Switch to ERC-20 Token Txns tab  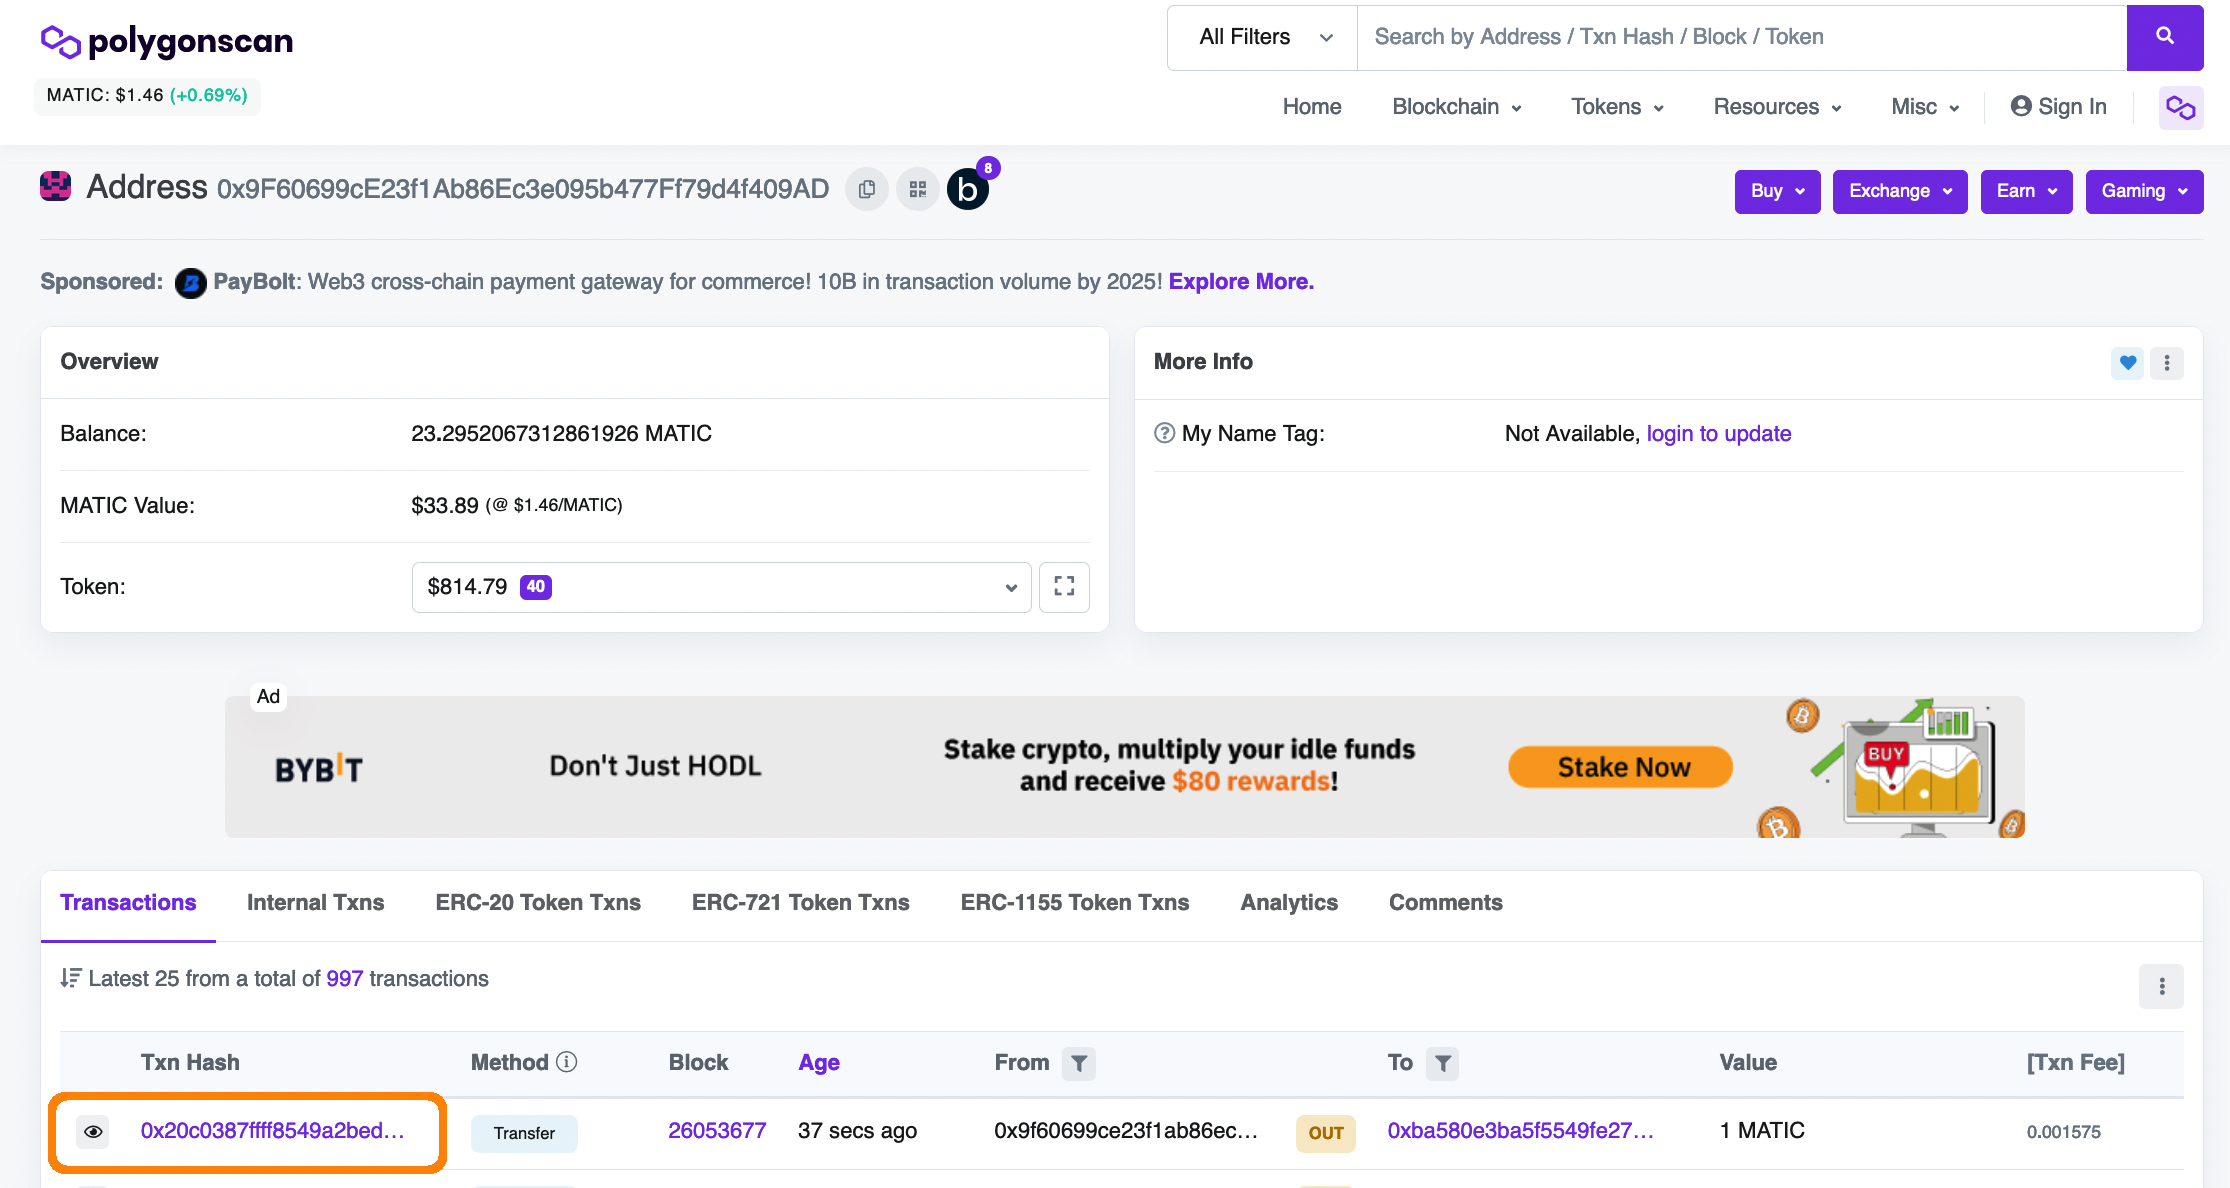pos(537,903)
